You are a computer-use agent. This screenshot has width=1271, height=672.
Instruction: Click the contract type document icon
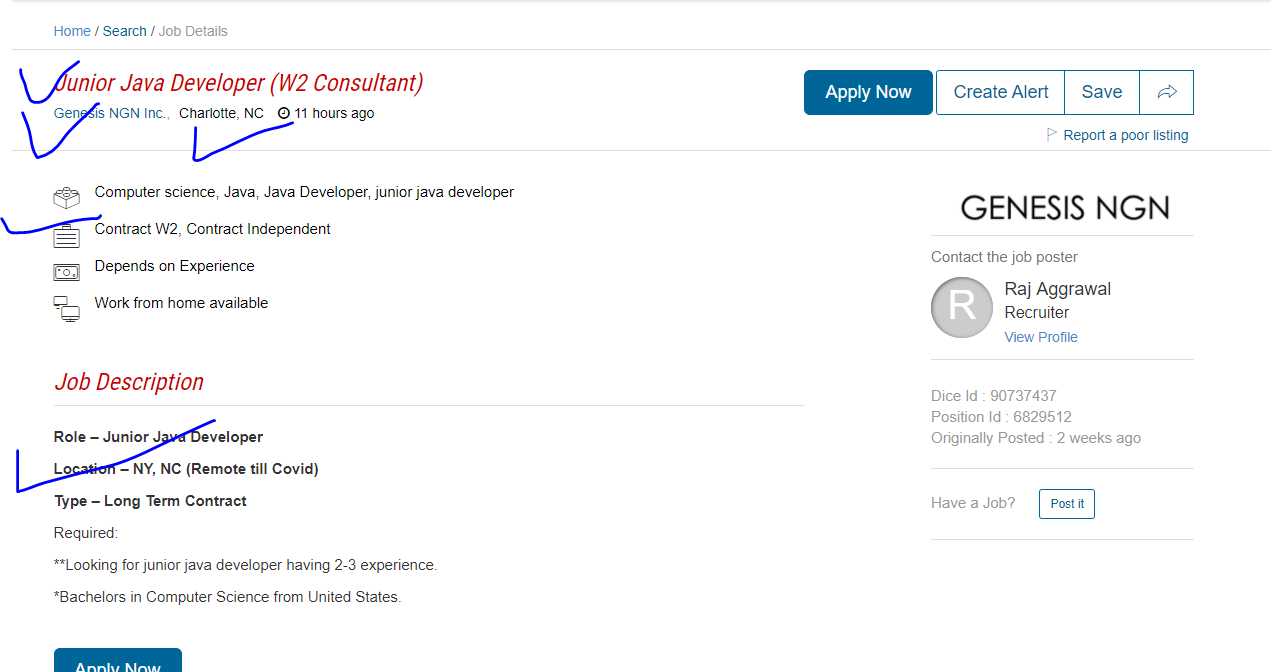(66, 236)
